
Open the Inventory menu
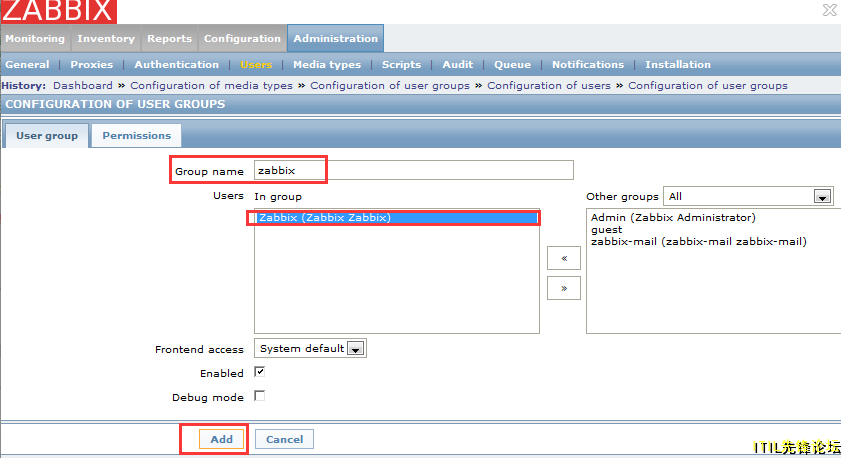(x=106, y=39)
